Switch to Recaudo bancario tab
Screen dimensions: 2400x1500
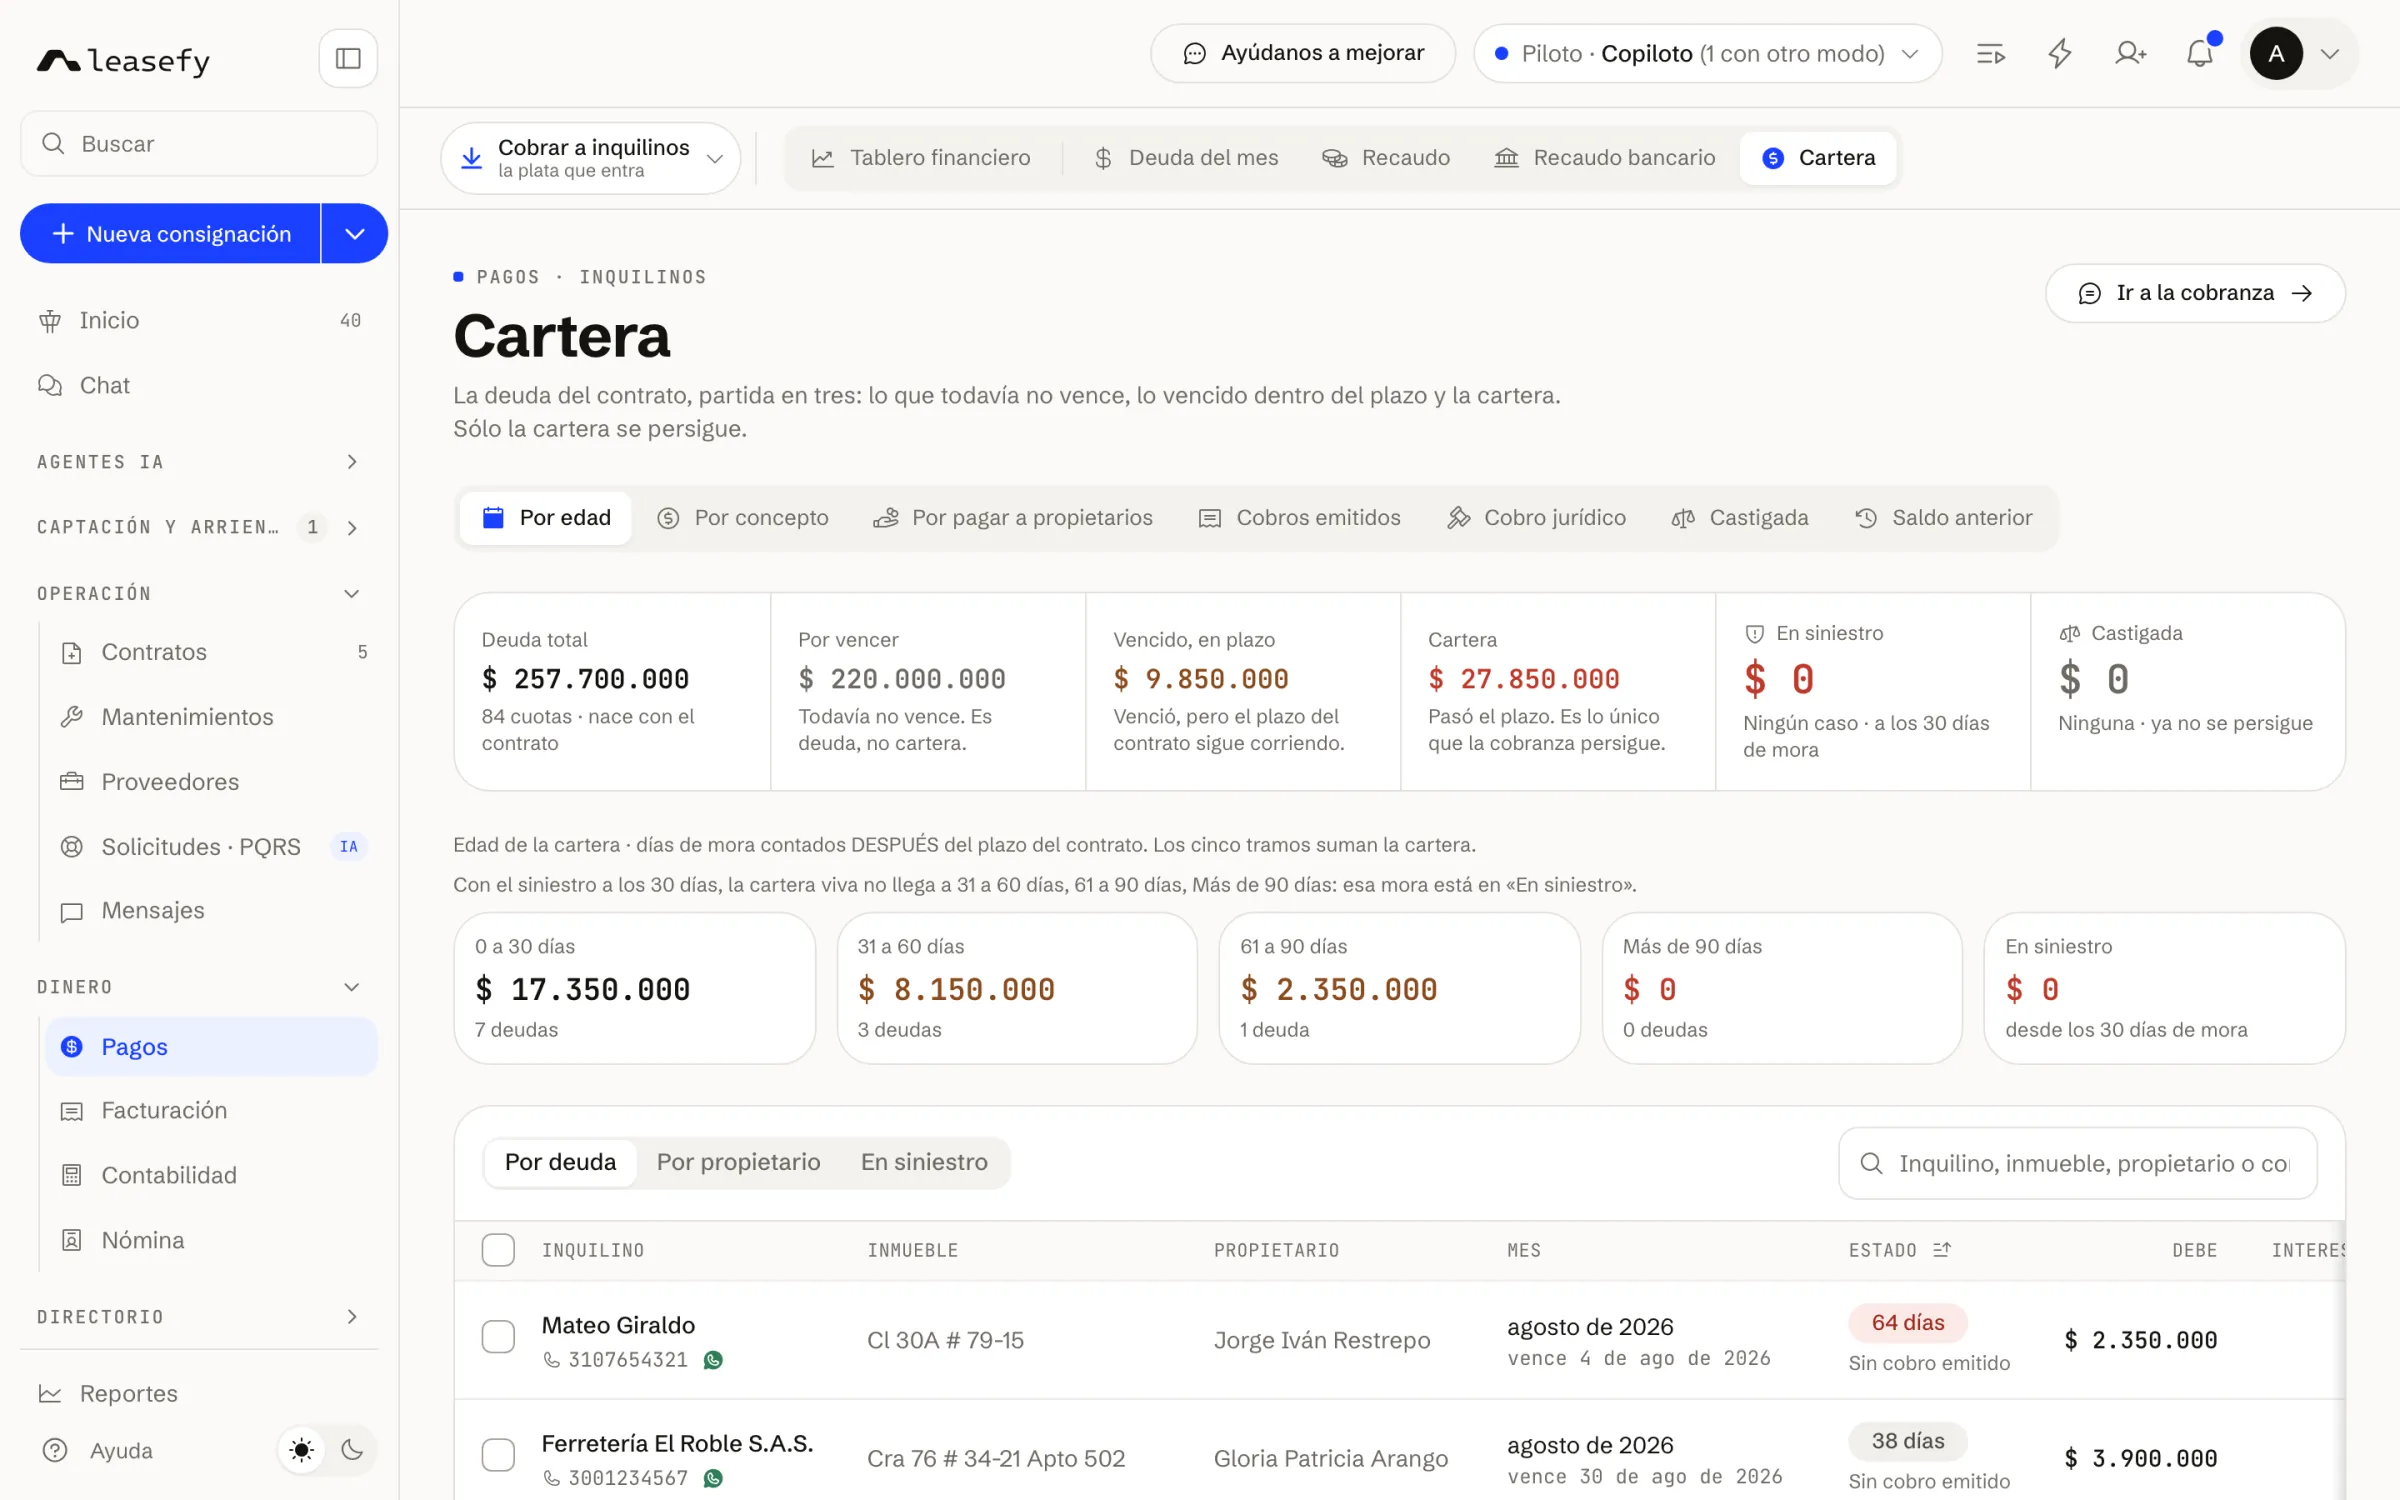(1605, 158)
